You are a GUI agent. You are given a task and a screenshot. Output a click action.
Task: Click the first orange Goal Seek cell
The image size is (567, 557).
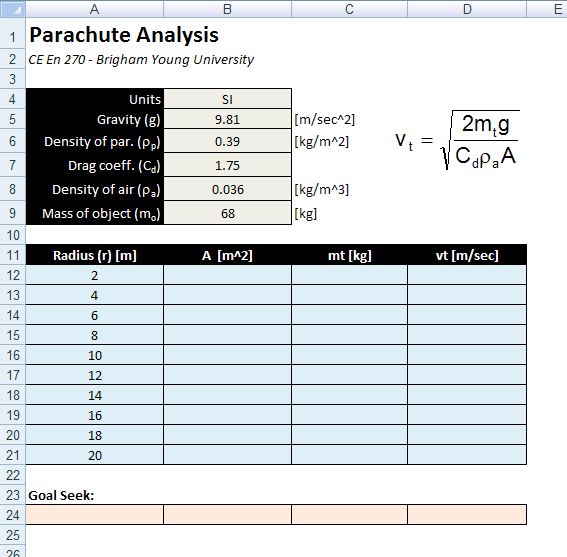click(94, 515)
